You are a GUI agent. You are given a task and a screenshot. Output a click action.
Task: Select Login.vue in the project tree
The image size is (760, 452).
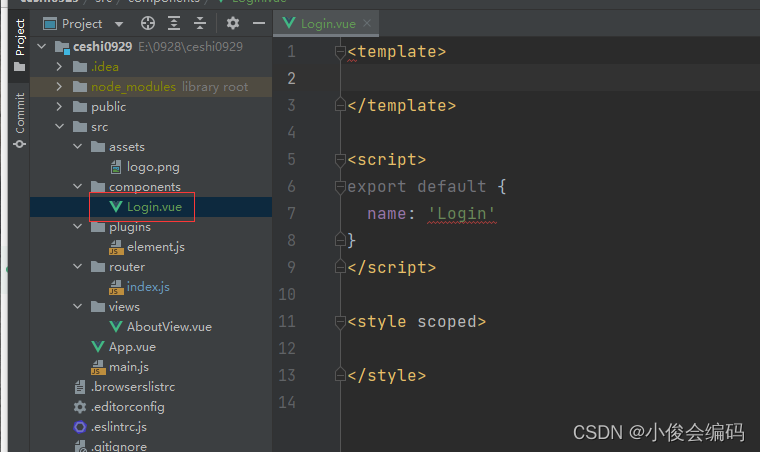pyautogui.click(x=154, y=207)
